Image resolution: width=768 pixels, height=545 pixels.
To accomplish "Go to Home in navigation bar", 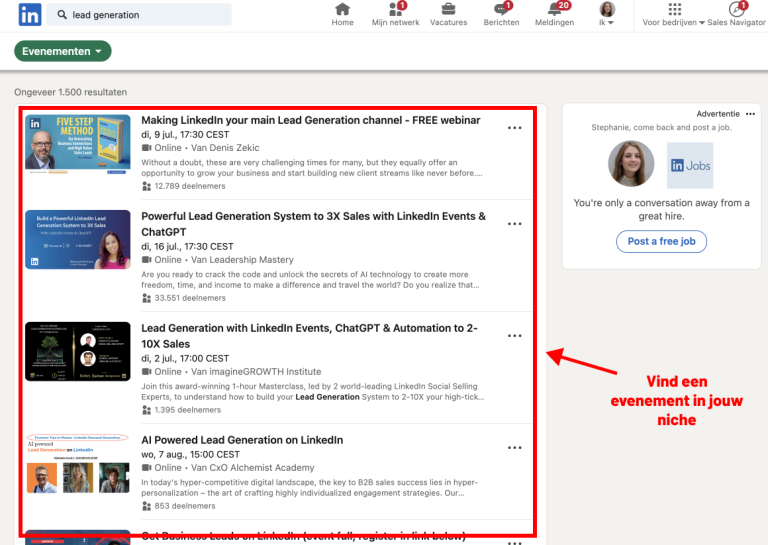I will (x=342, y=15).
